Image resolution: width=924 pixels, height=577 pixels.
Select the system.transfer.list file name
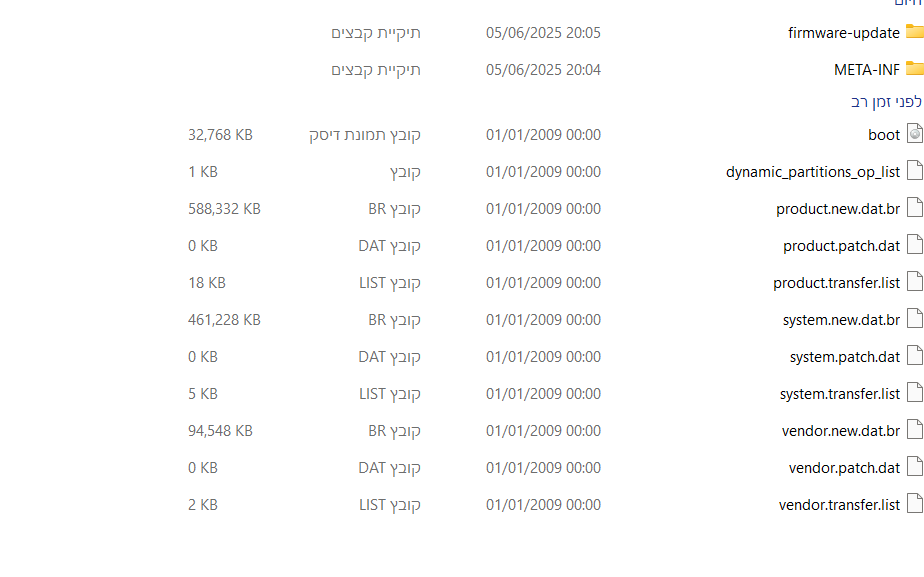point(840,394)
